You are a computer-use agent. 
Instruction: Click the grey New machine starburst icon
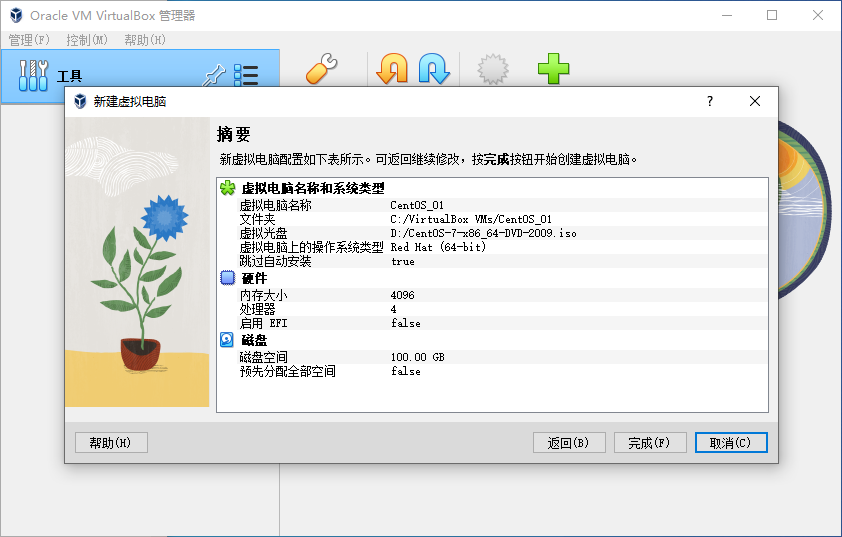click(492, 69)
